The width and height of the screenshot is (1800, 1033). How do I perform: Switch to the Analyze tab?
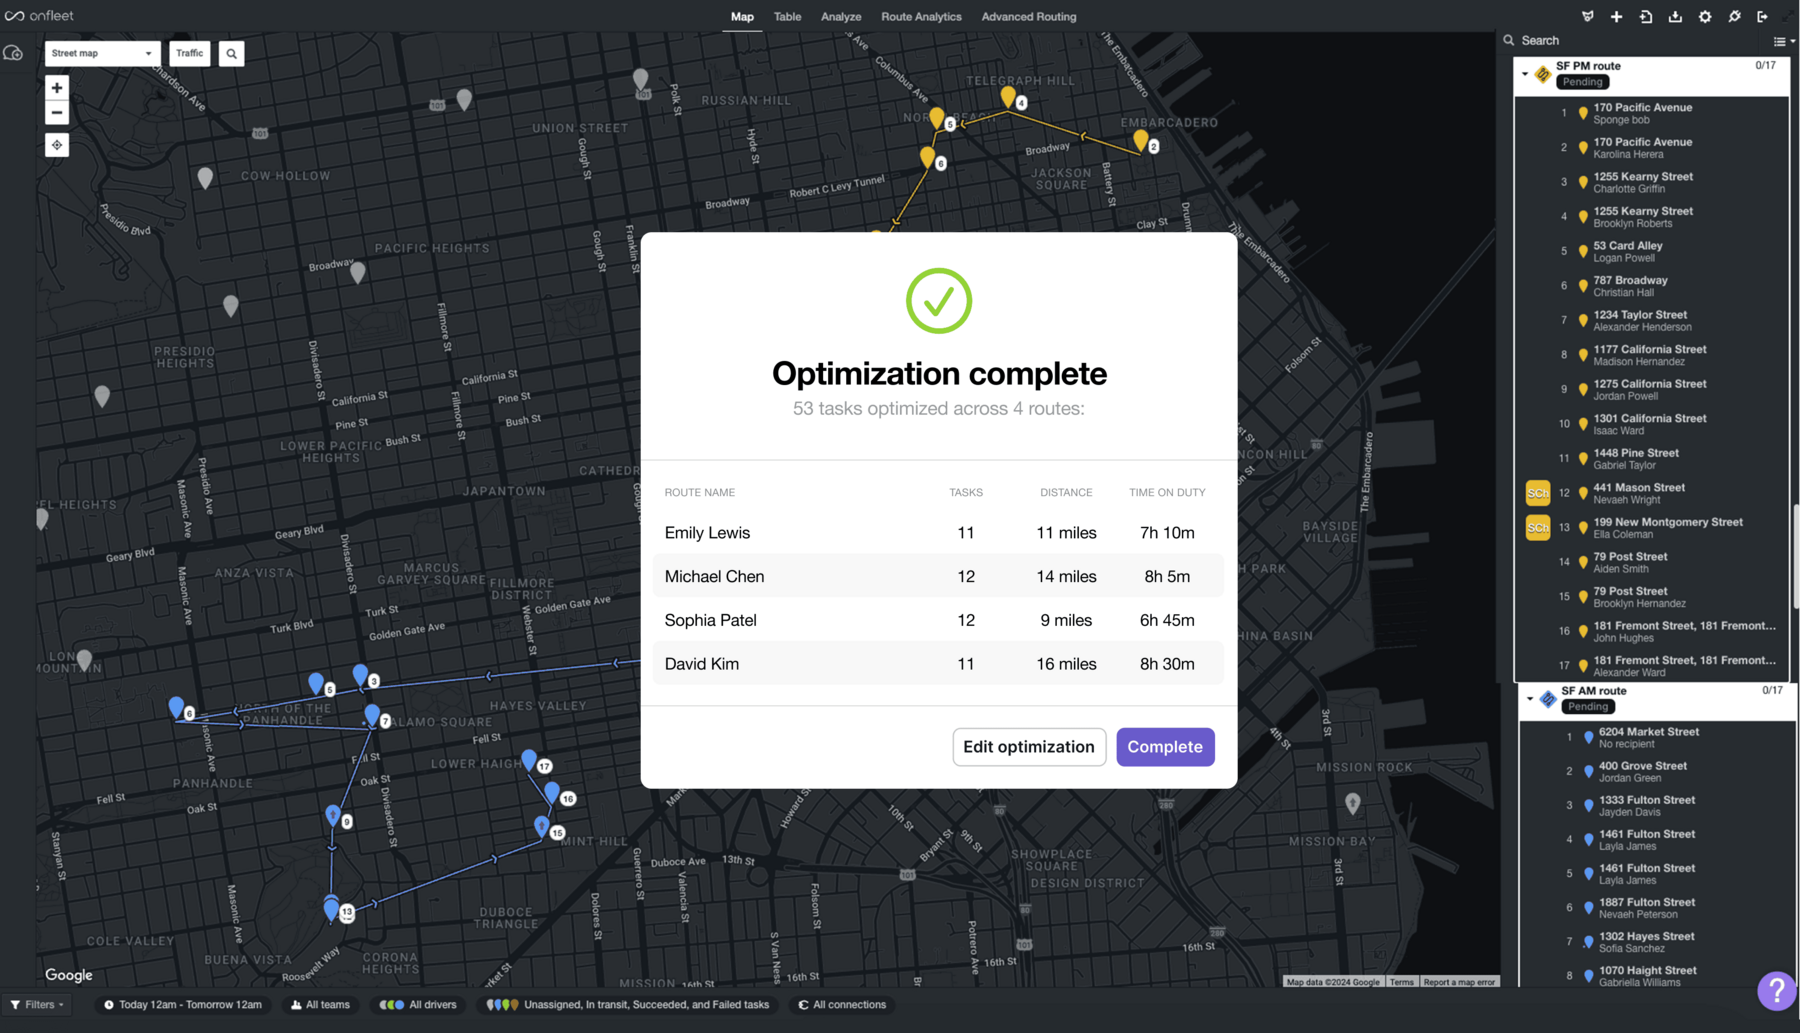click(841, 17)
